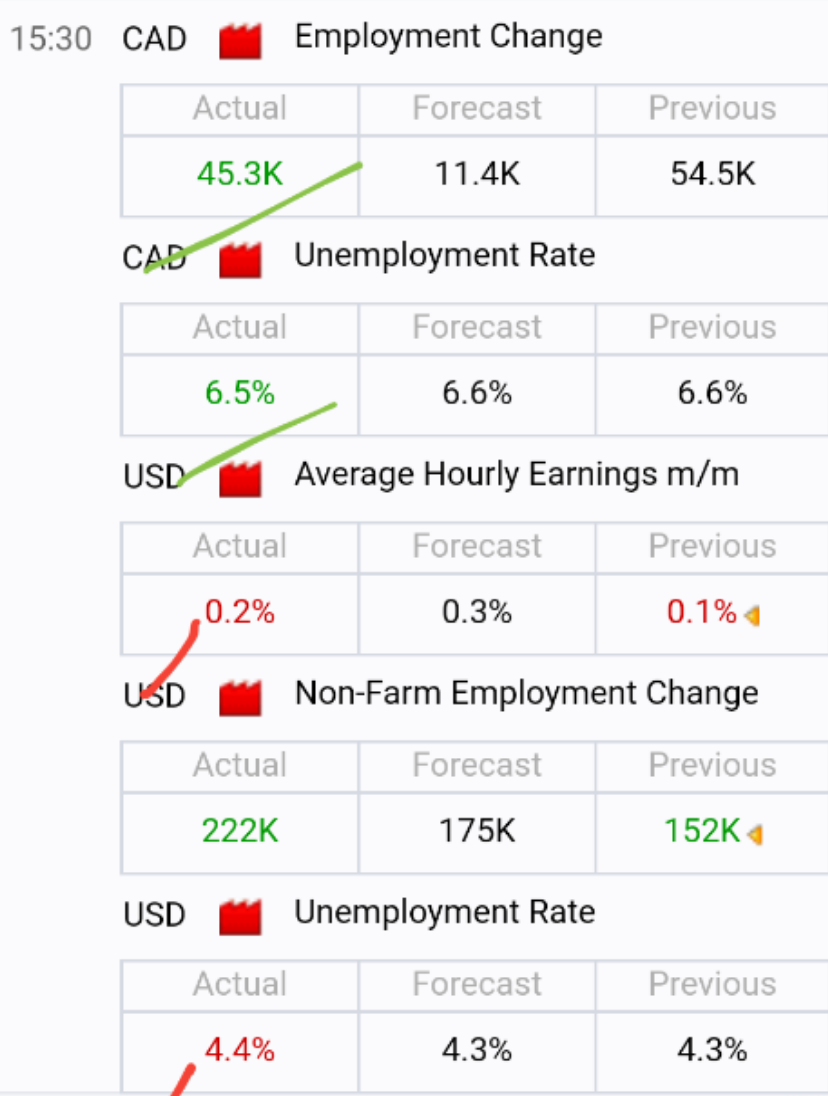Click the 175K forecast value
The height and width of the screenshot is (1096, 828).
(477, 831)
